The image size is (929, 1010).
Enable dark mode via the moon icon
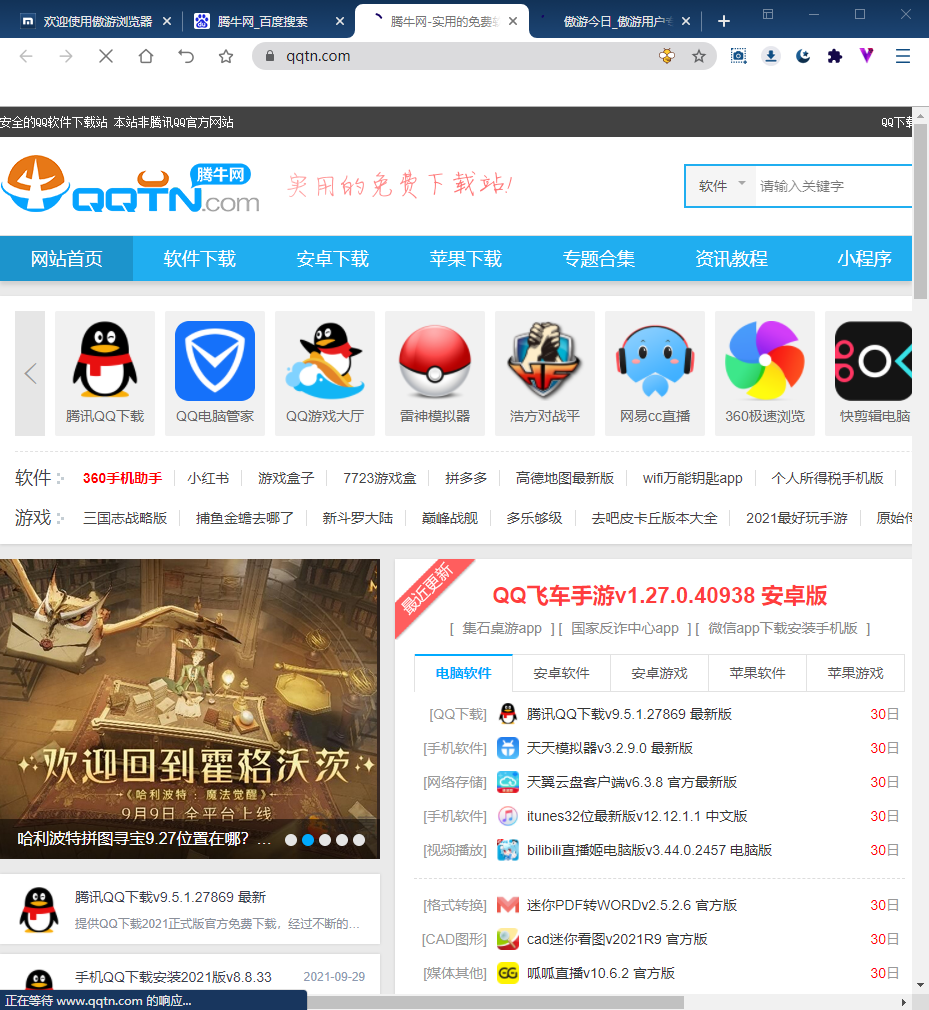coord(802,56)
